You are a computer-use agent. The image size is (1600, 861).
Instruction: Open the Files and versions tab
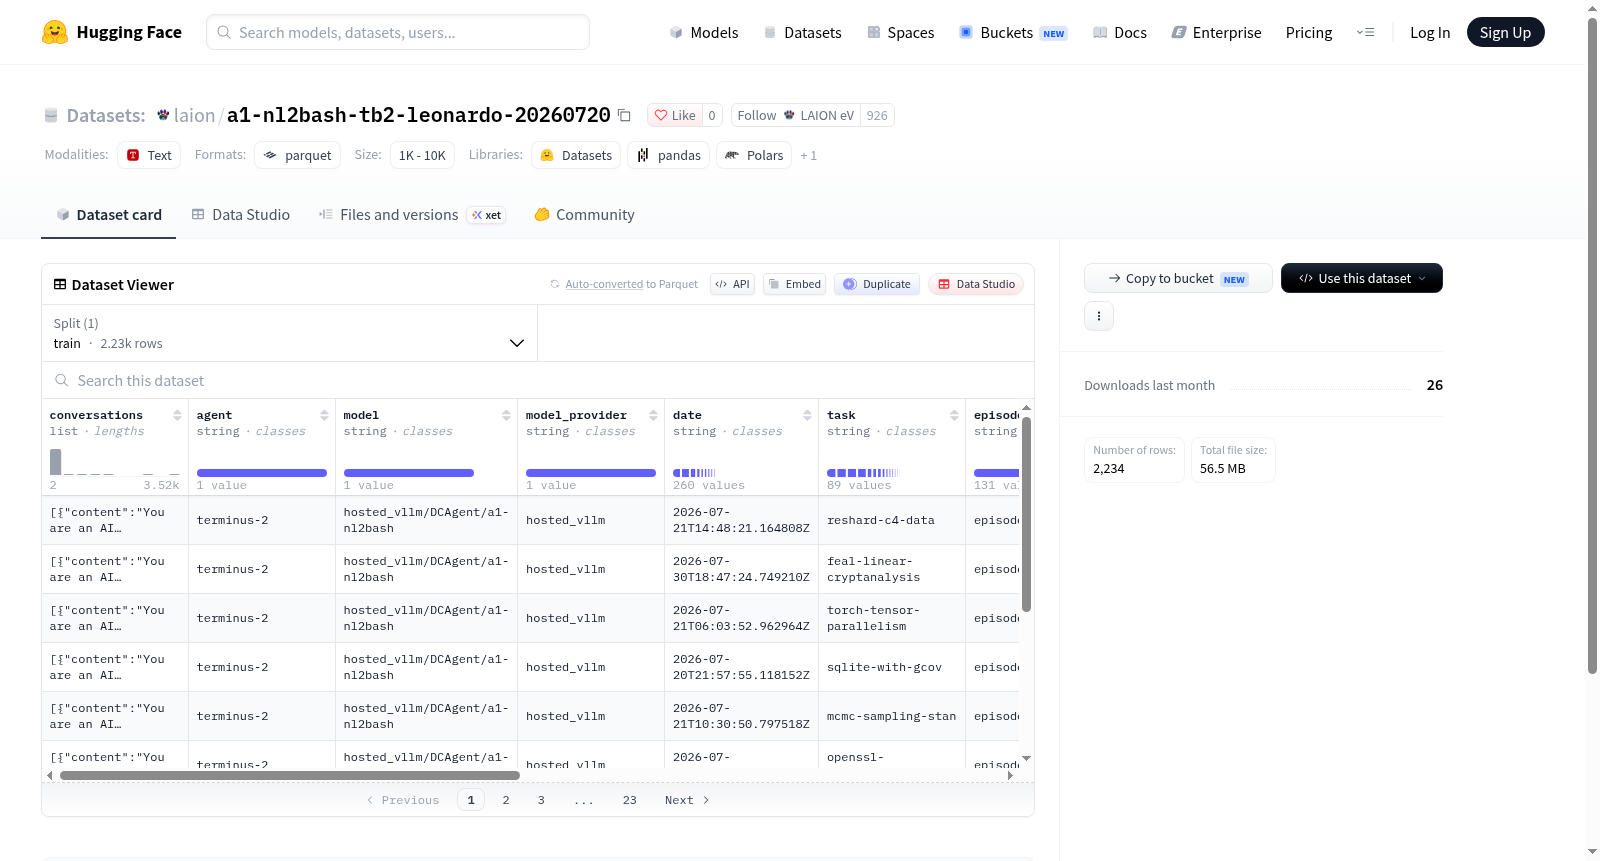[x=411, y=215]
